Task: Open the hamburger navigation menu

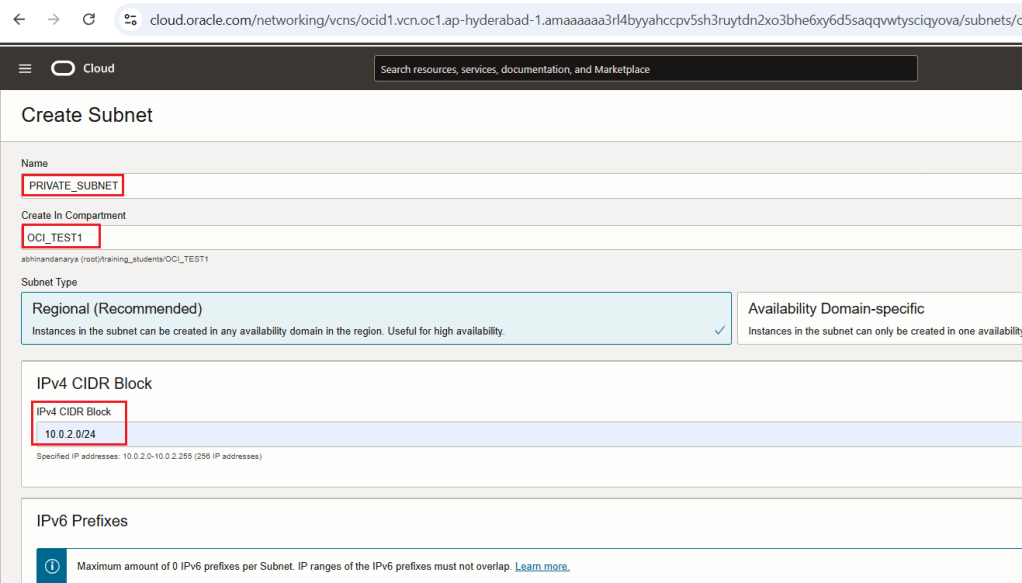Action: (x=26, y=68)
